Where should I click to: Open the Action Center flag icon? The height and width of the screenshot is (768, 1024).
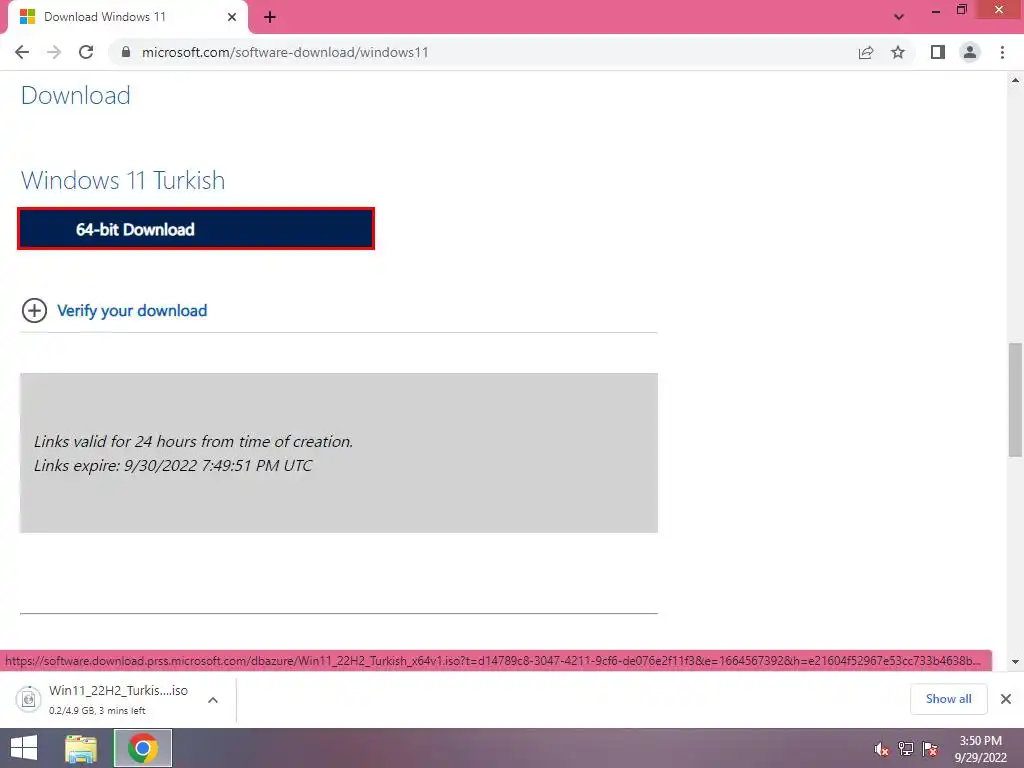930,749
